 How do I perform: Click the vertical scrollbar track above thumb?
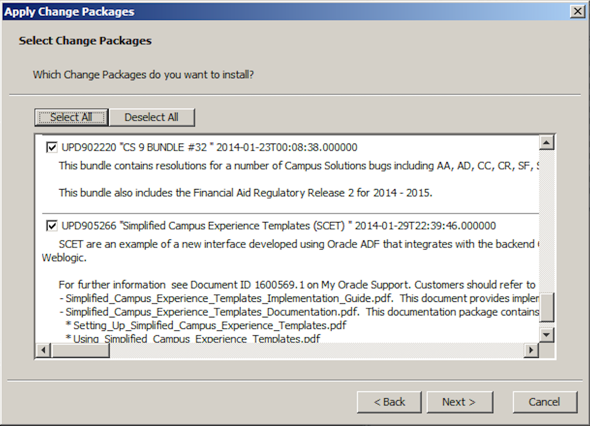click(546, 221)
